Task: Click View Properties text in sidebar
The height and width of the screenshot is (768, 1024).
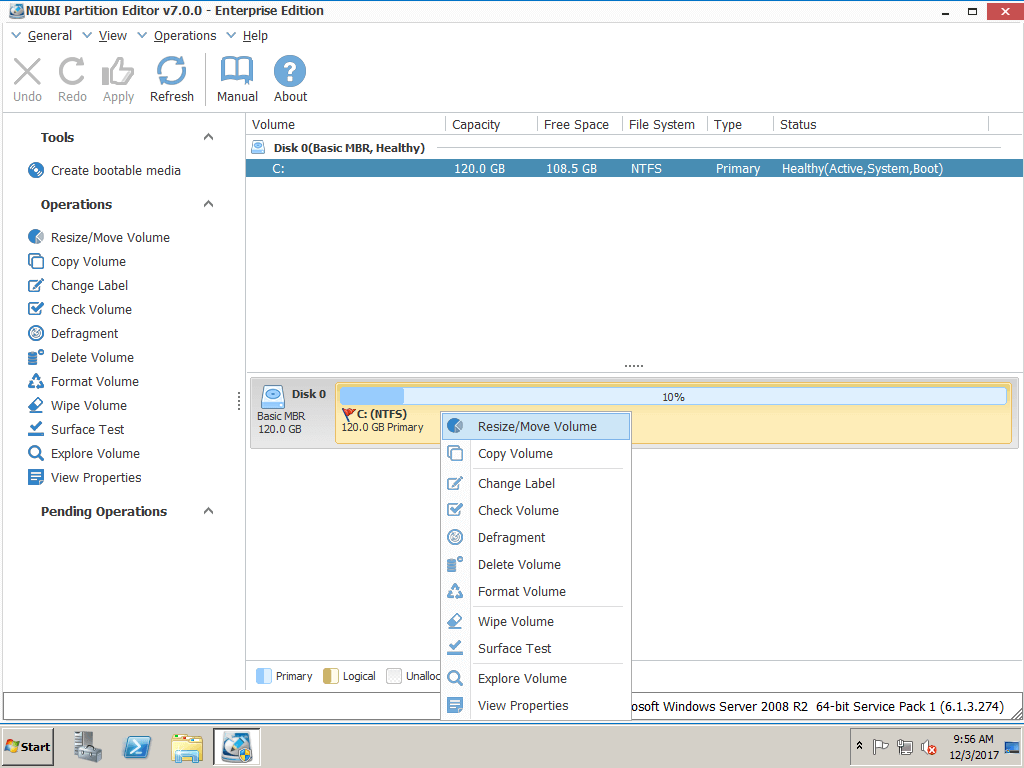Action: click(x=96, y=477)
